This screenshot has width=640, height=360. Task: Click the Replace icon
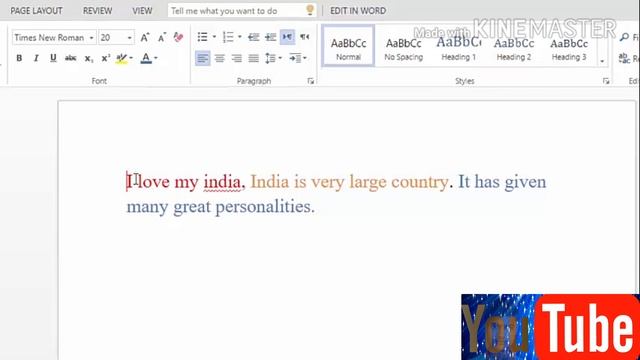pyautogui.click(x=624, y=58)
